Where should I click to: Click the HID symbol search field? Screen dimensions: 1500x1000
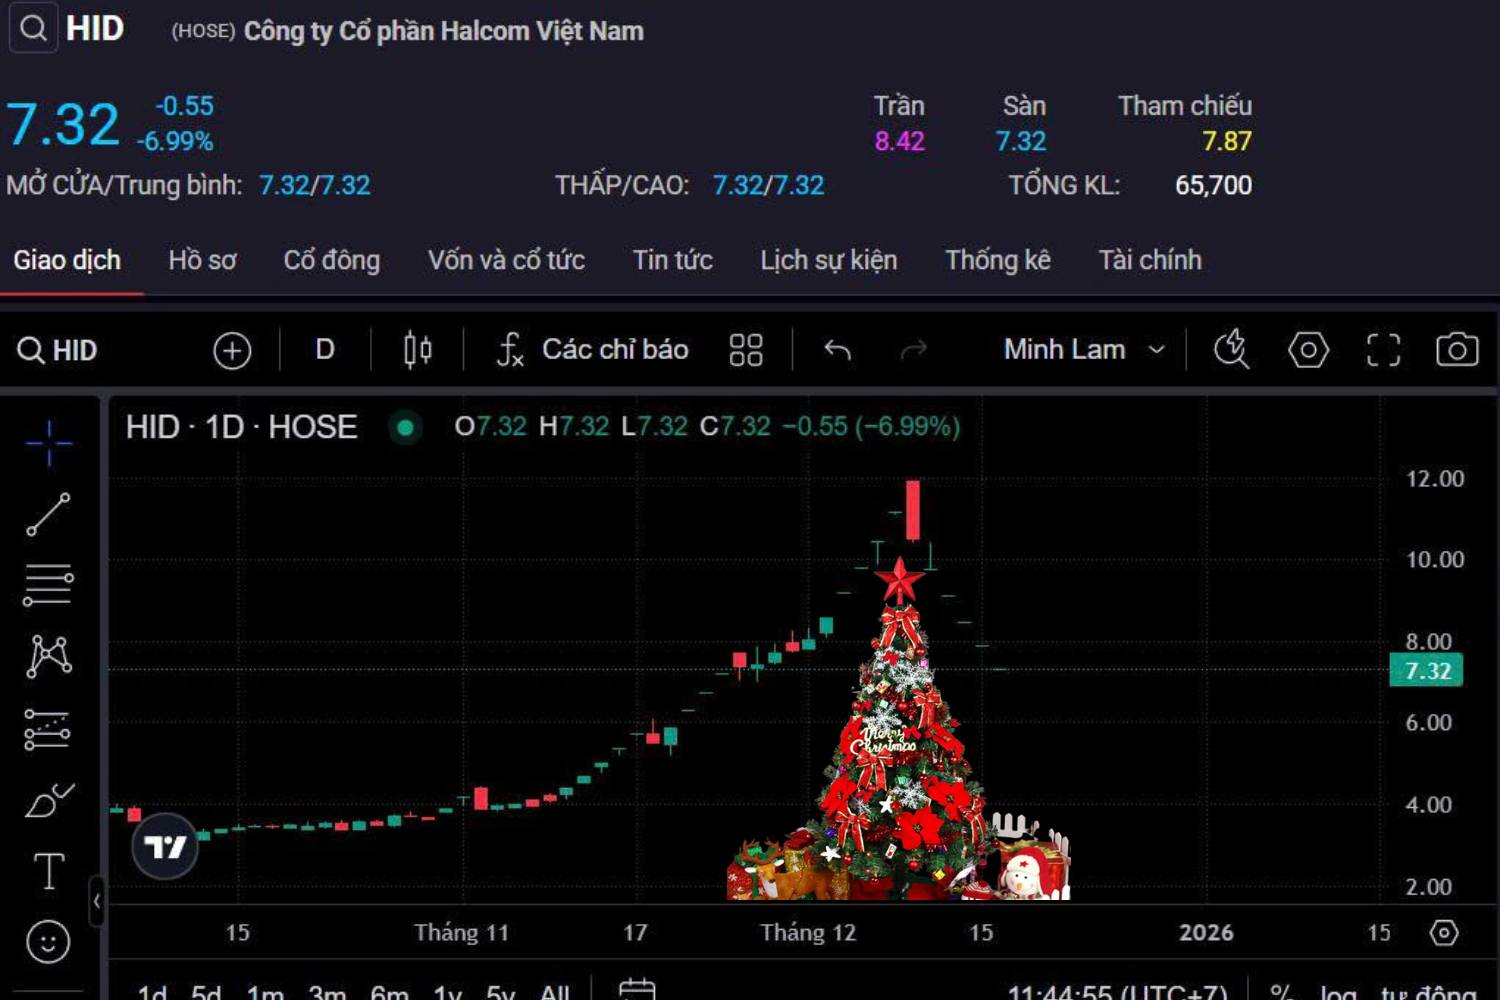pyautogui.click(x=60, y=351)
